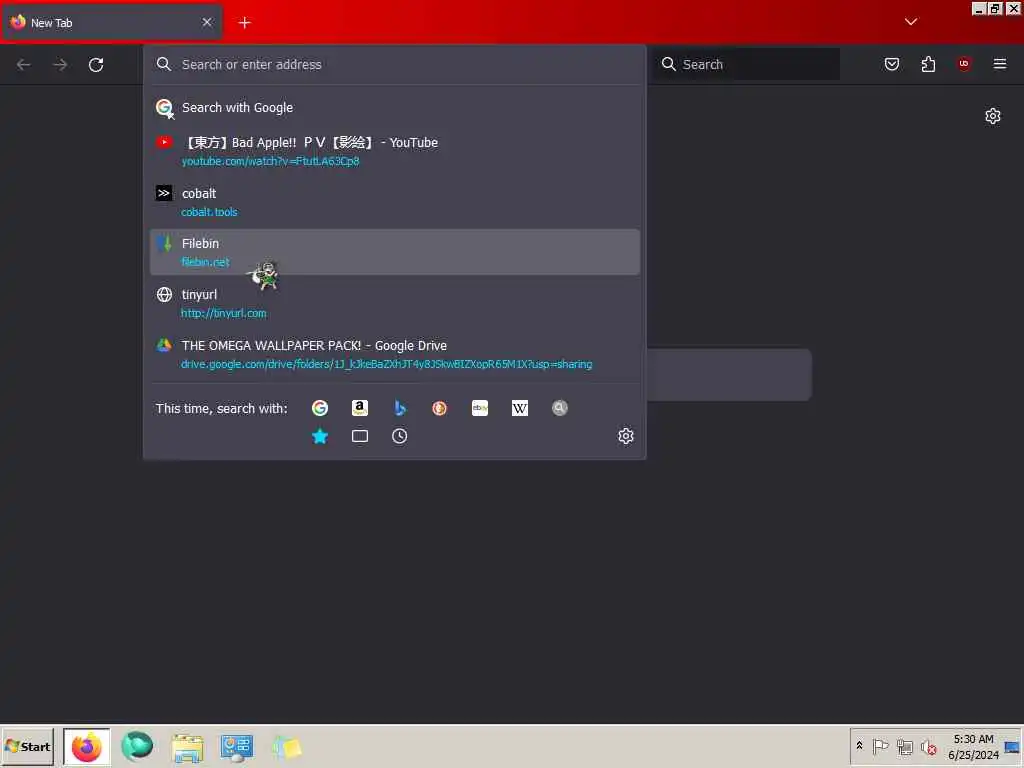1024x768 pixels.
Task: Search this time with Wikipedia icon
Action: 520,408
